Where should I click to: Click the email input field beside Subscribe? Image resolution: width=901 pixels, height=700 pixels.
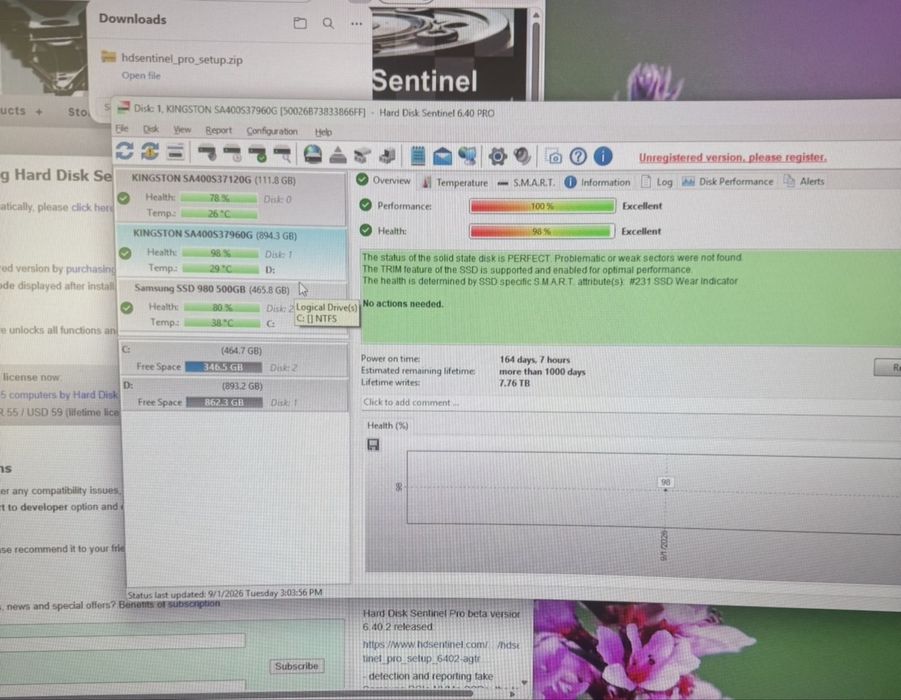click(x=122, y=640)
